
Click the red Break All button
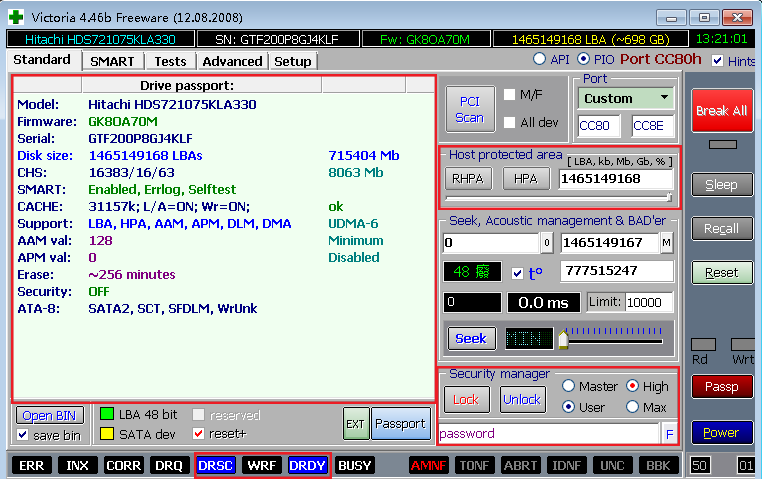[x=722, y=111]
